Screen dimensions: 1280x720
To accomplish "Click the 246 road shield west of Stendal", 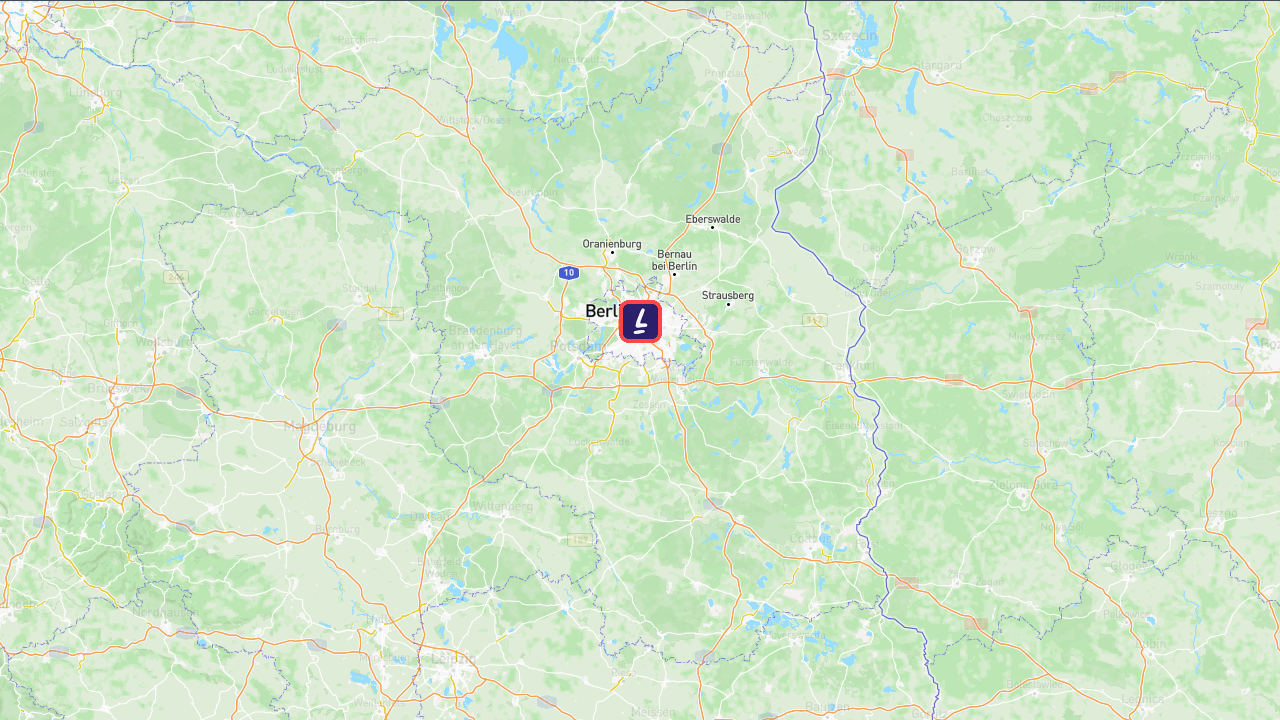I will click(176, 277).
